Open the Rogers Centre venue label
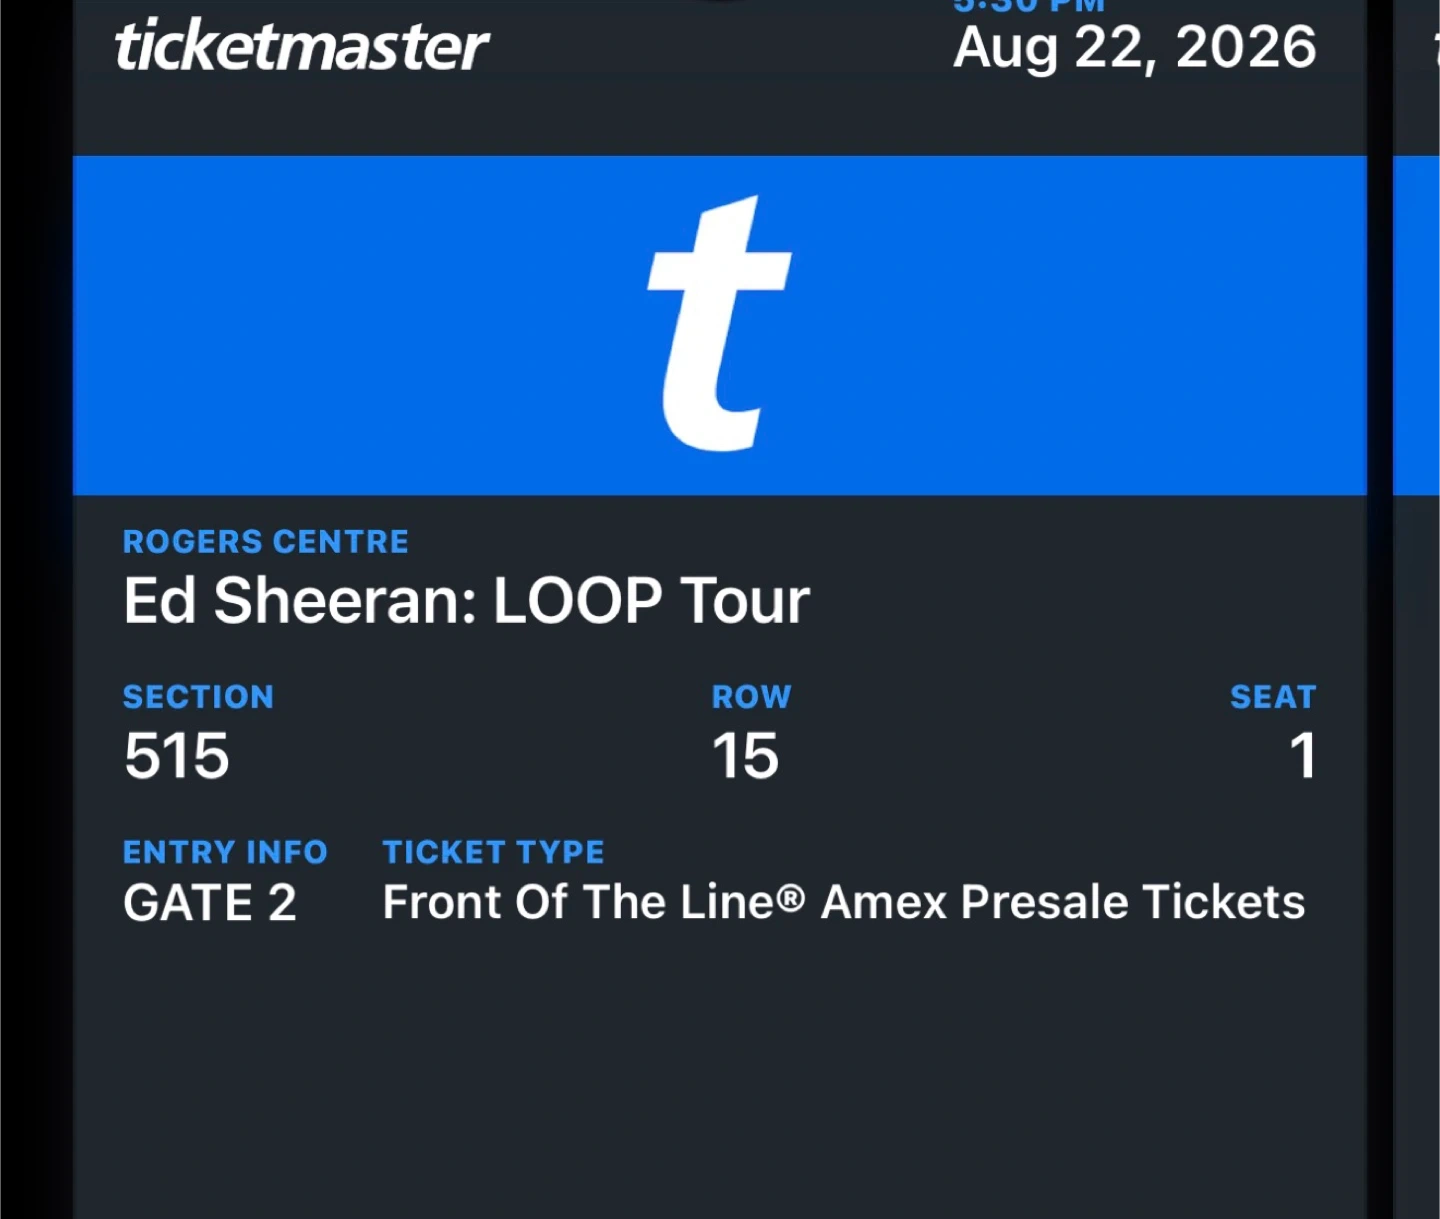Image resolution: width=1440 pixels, height=1219 pixels. tap(265, 542)
